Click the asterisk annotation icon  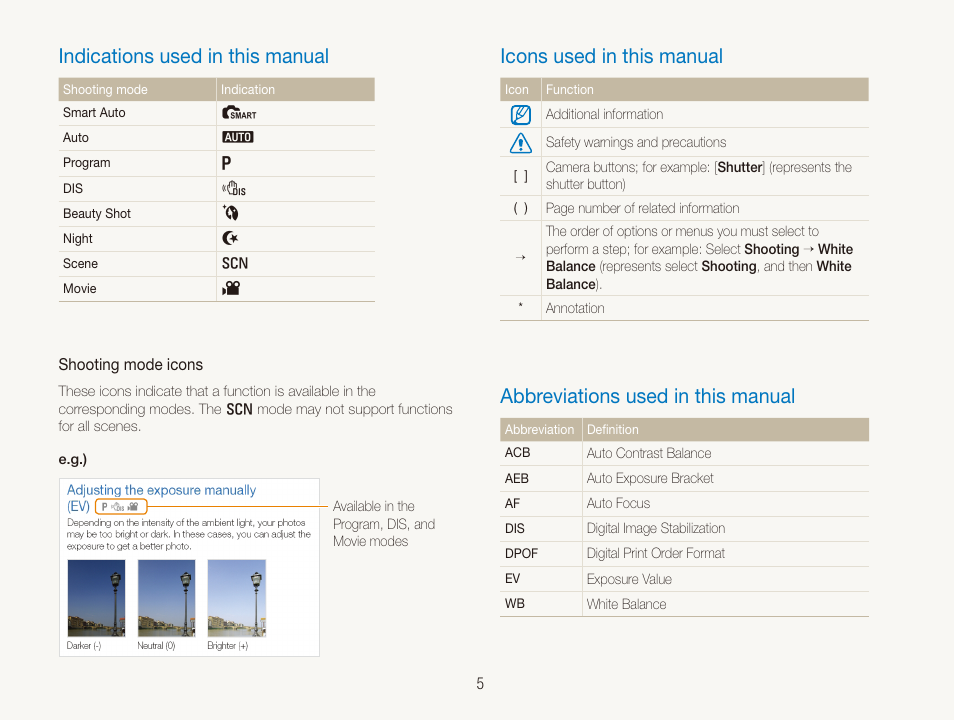pos(520,304)
